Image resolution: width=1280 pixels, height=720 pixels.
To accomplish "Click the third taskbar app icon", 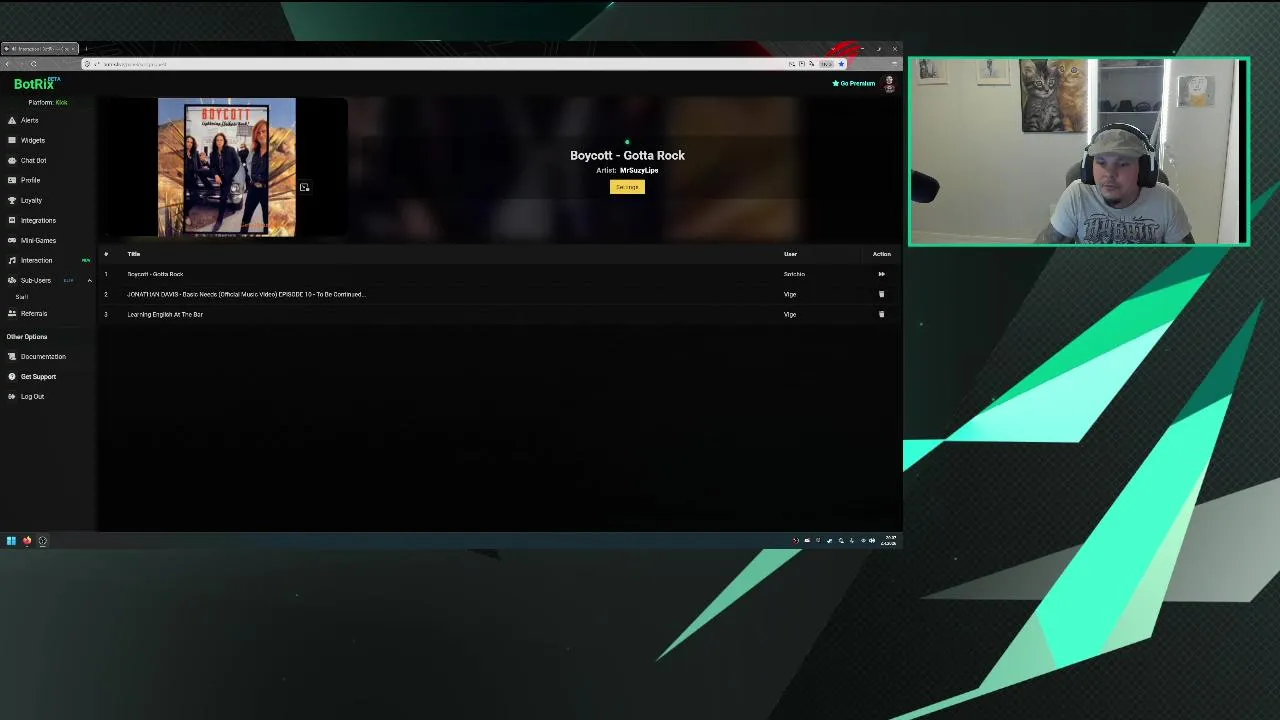I will pos(42,541).
